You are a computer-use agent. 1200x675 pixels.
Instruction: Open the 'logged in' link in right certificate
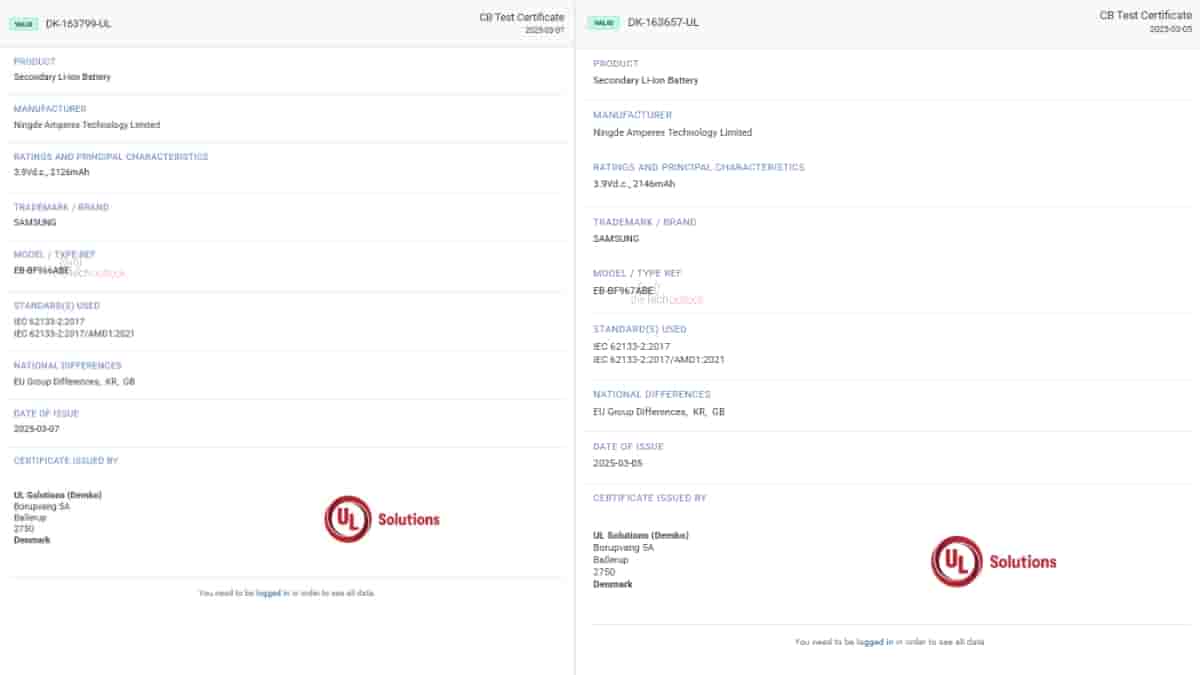pos(875,642)
